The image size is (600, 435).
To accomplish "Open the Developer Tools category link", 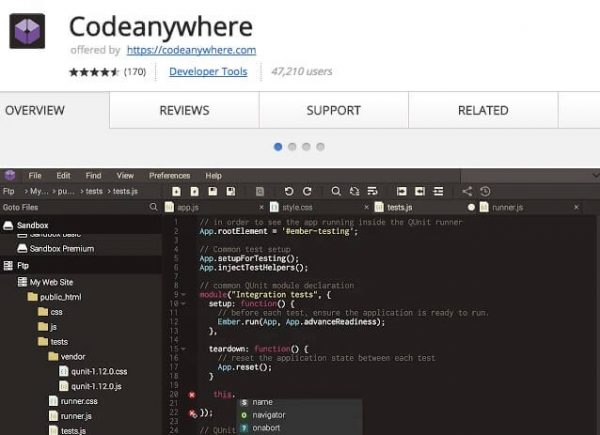I will tap(208, 72).
